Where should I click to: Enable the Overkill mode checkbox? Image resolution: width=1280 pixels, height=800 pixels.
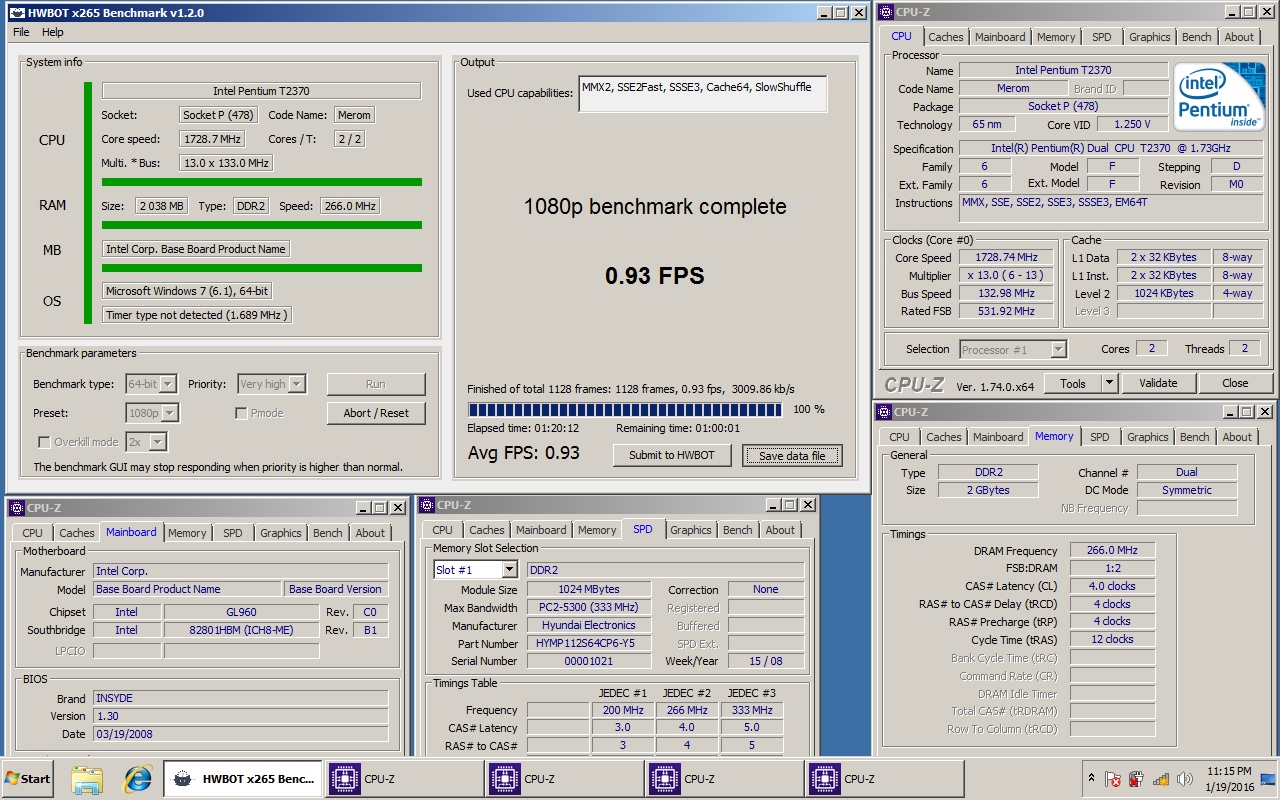pyautogui.click(x=44, y=442)
